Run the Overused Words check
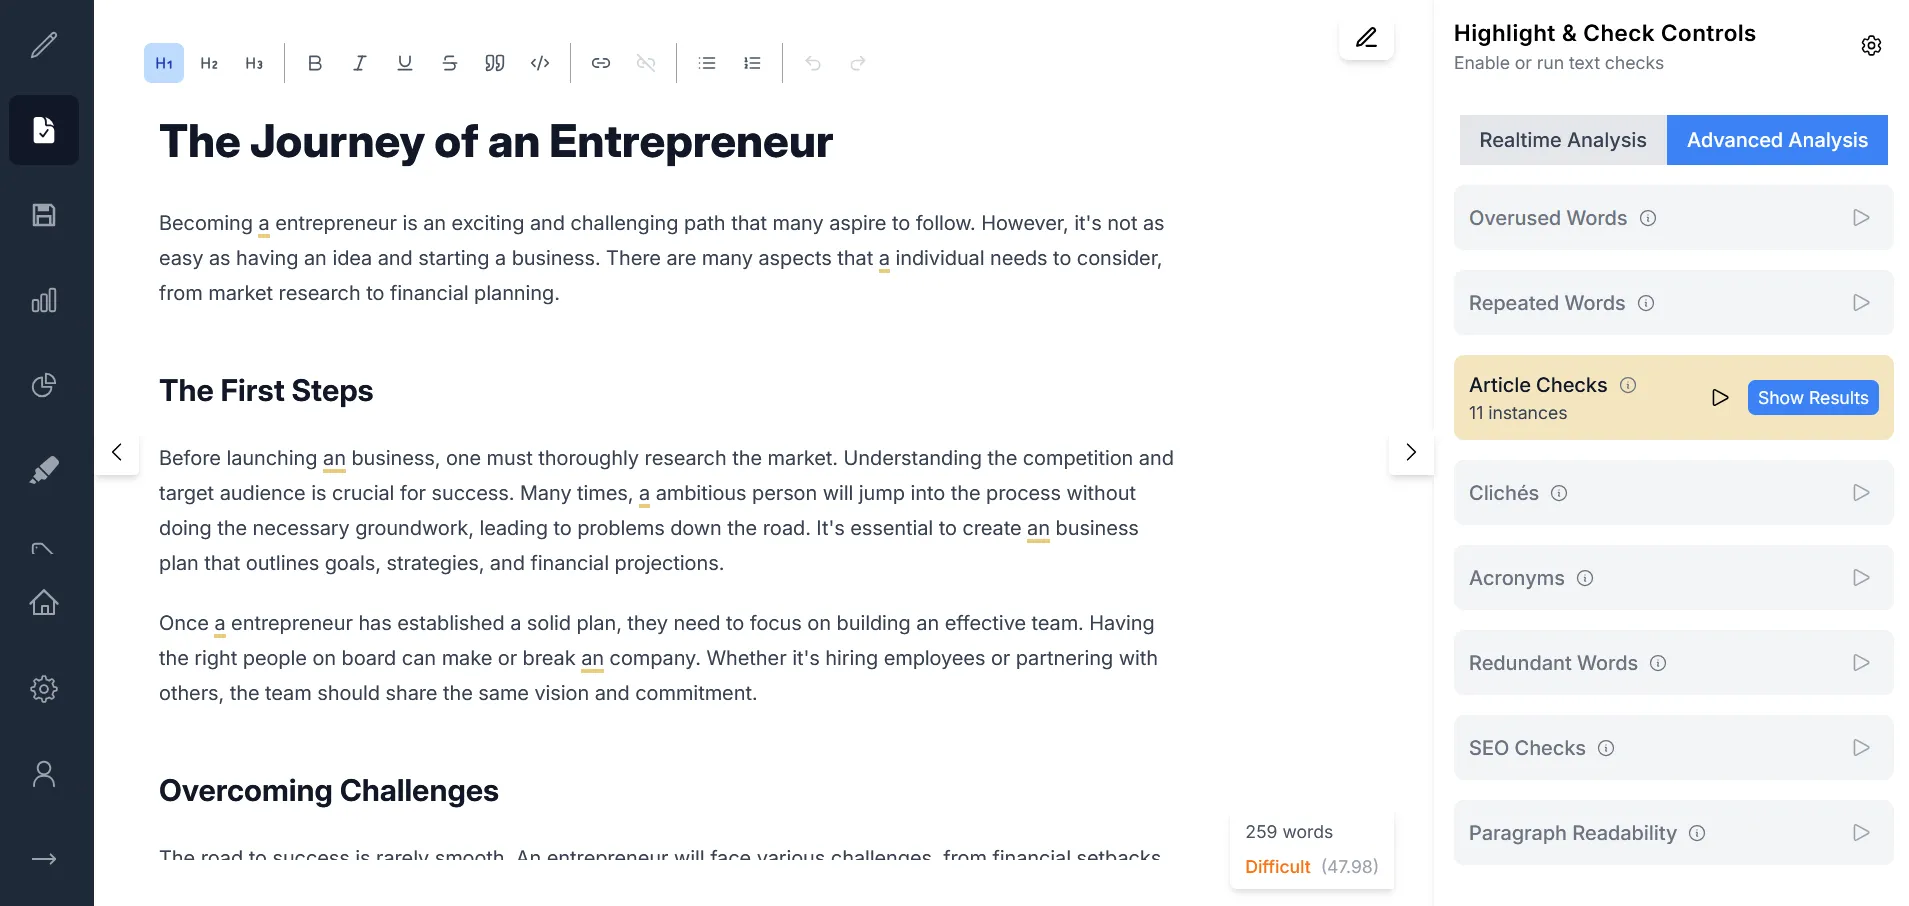This screenshot has width=1909, height=906. pos(1860,217)
